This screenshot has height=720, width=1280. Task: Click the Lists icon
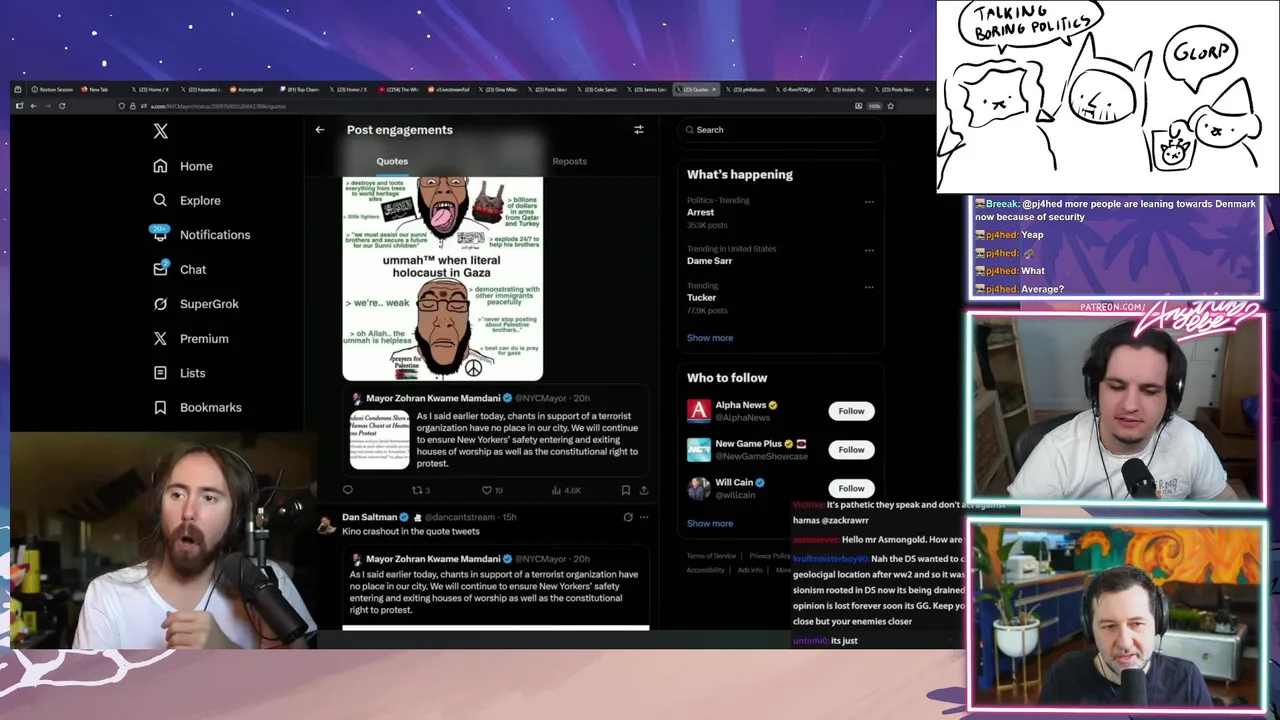pyautogui.click(x=160, y=373)
